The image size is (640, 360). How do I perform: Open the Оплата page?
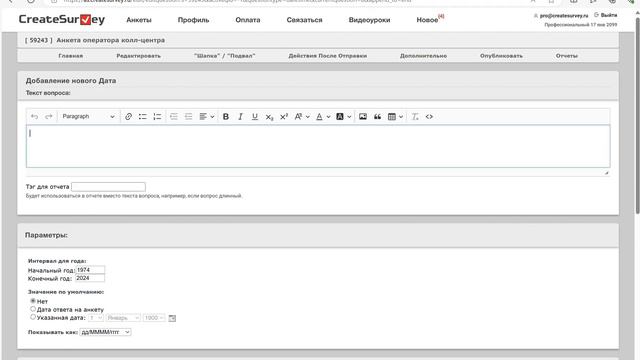click(x=248, y=20)
